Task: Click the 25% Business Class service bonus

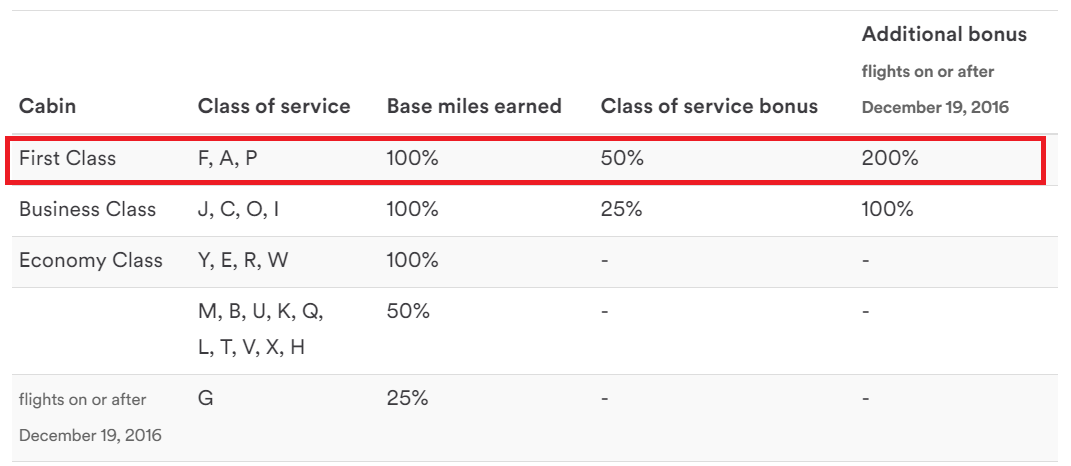Action: pos(622,209)
